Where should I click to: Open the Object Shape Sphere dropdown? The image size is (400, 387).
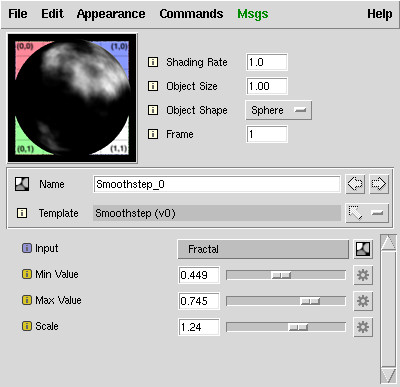coord(279,110)
